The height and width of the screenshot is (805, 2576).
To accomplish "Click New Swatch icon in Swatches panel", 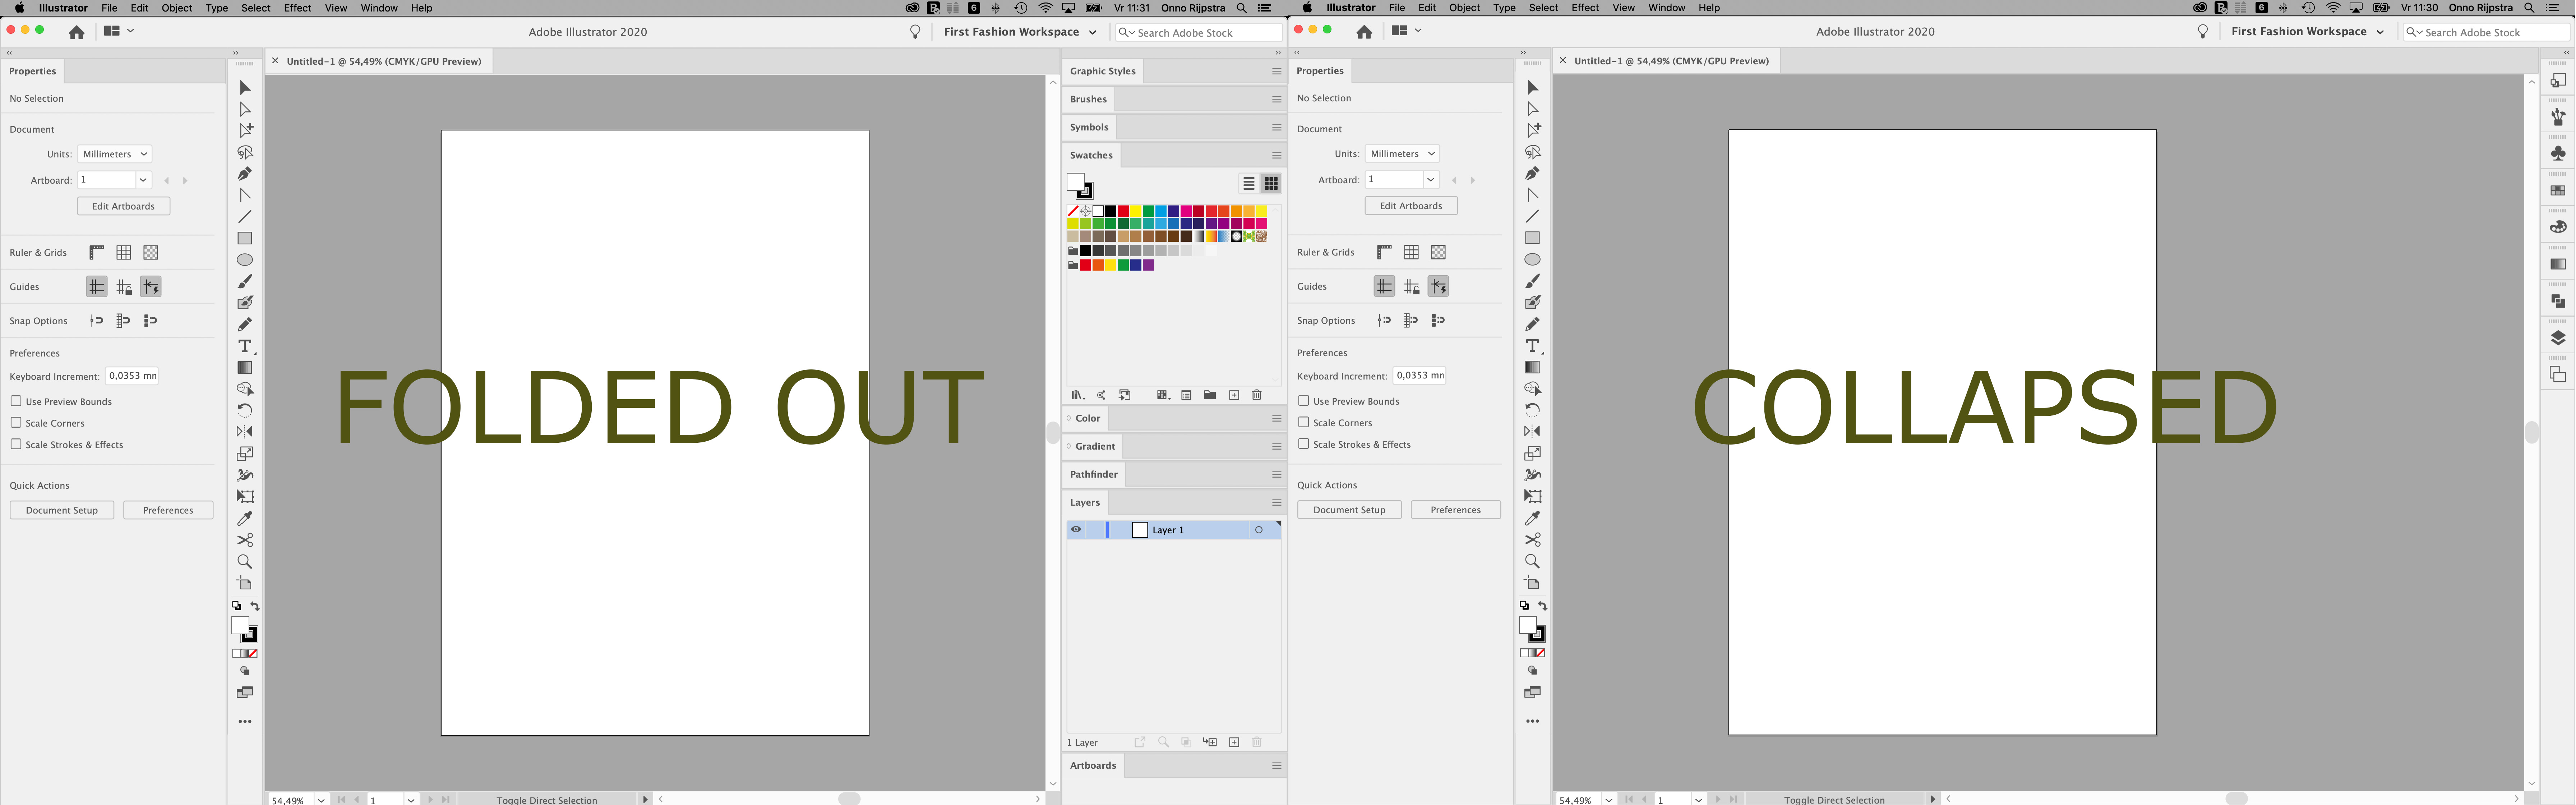I will tap(1234, 395).
